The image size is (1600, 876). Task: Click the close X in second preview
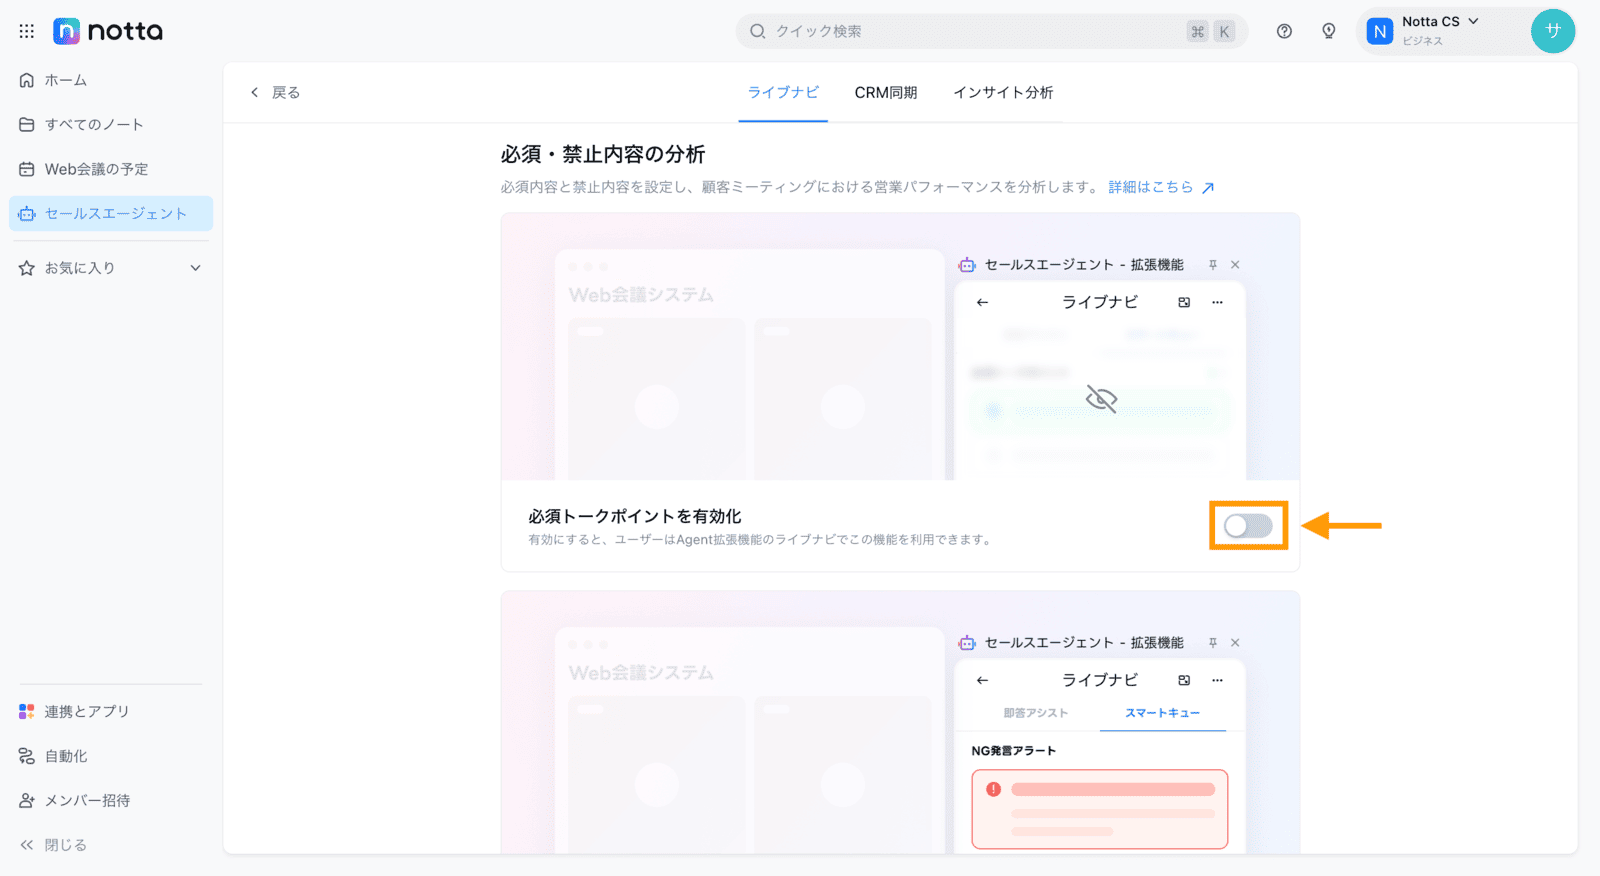tap(1235, 643)
